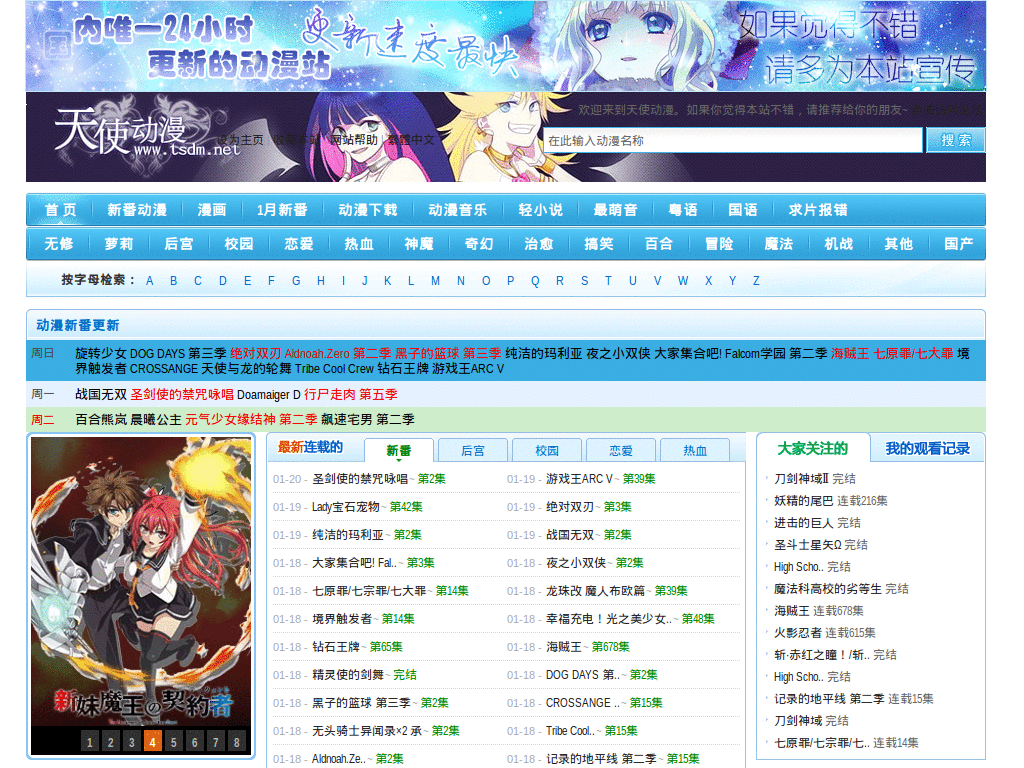Select the 机战 genre category

point(839,244)
